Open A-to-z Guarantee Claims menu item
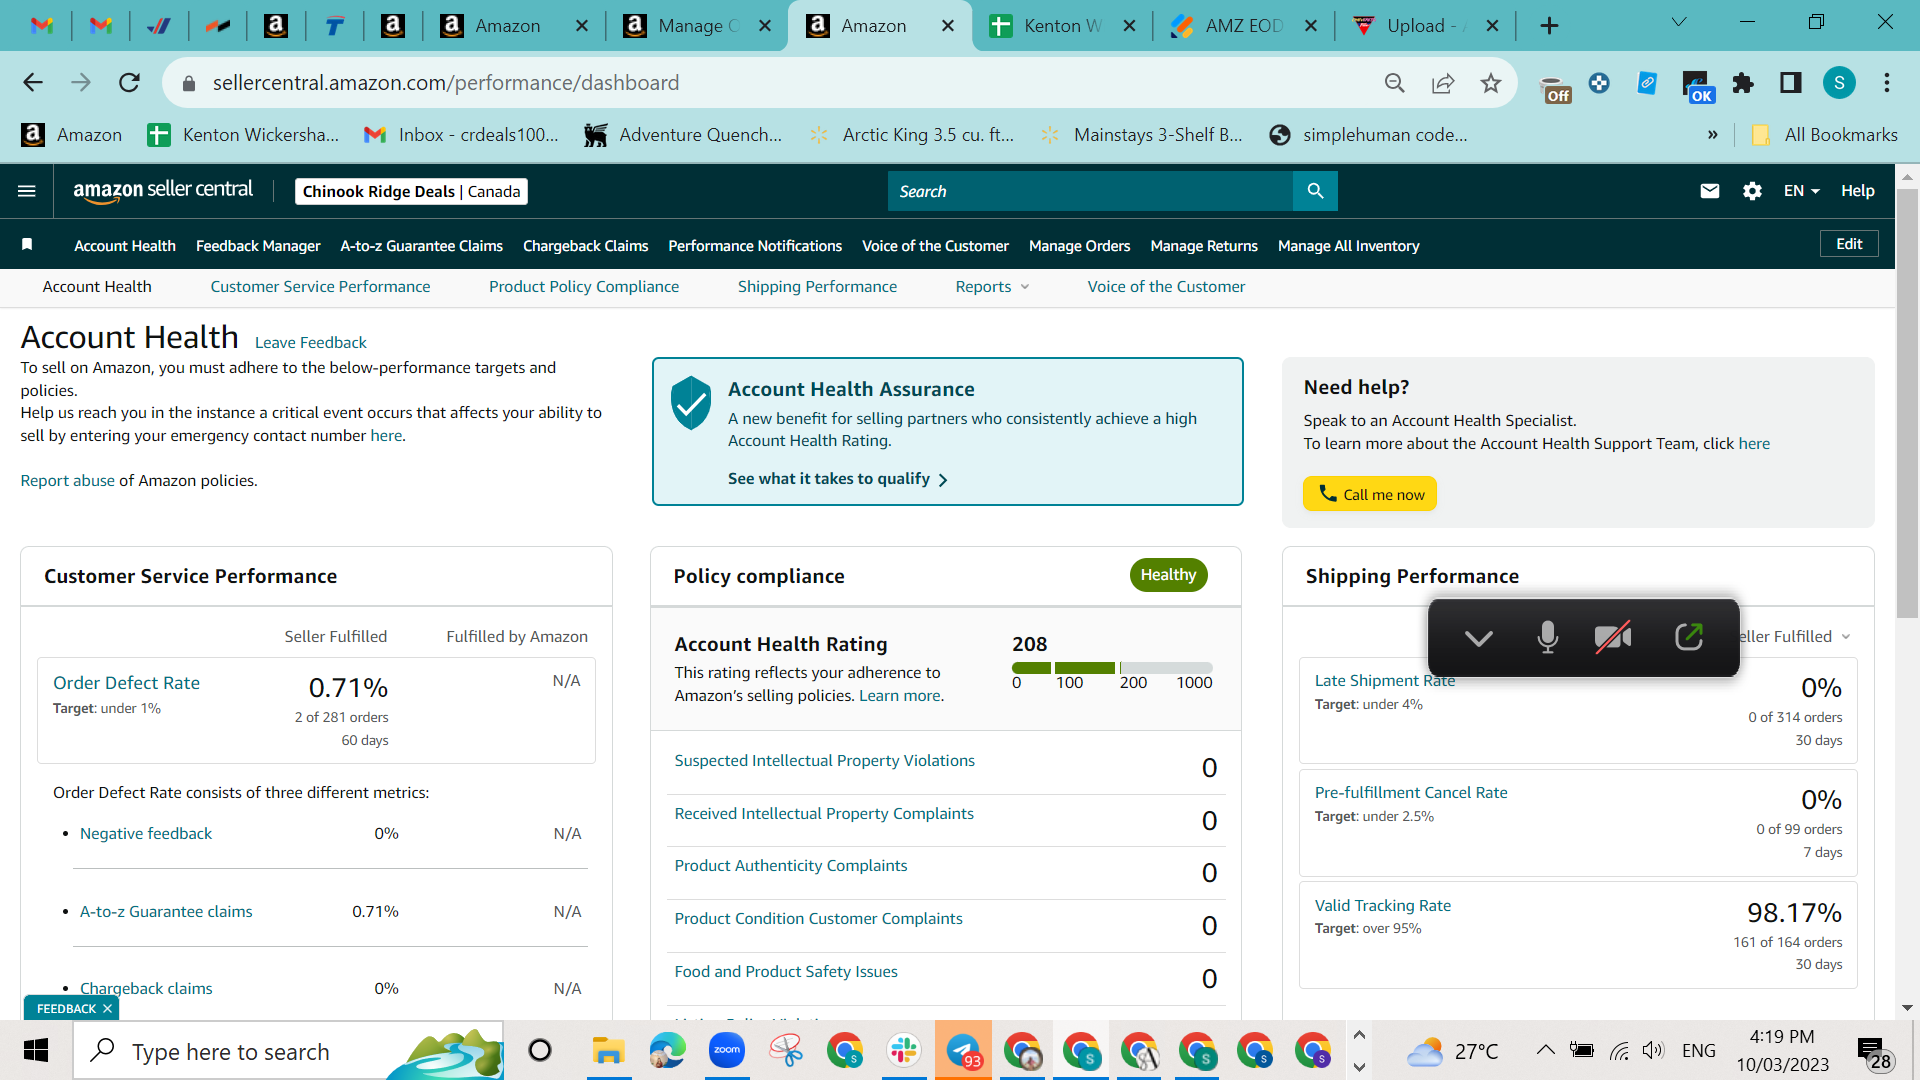The image size is (1920, 1080). 421,246
